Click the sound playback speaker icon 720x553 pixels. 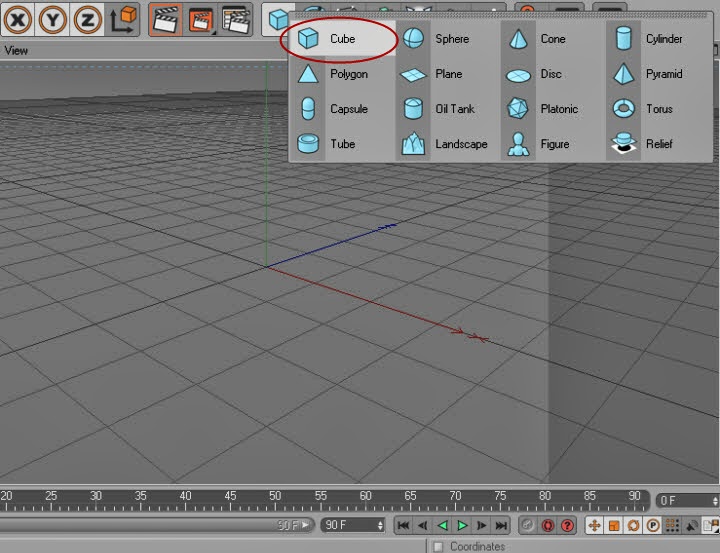692,525
